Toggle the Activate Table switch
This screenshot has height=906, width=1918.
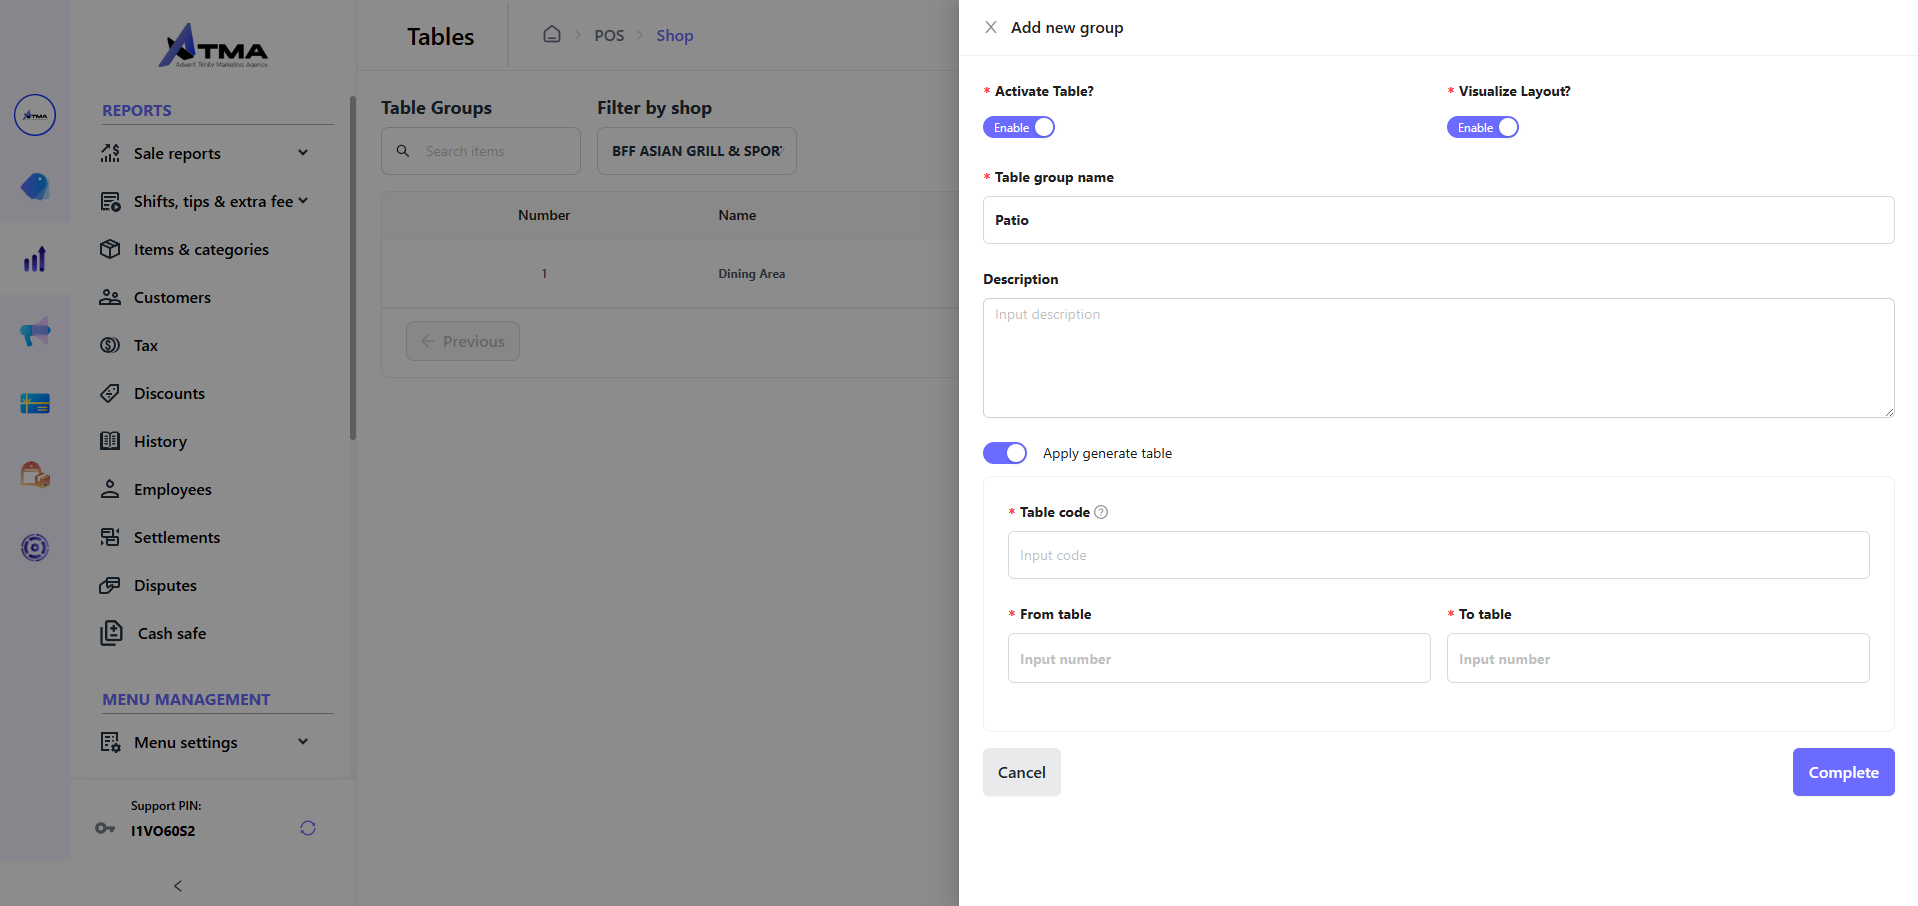pyautogui.click(x=1019, y=127)
